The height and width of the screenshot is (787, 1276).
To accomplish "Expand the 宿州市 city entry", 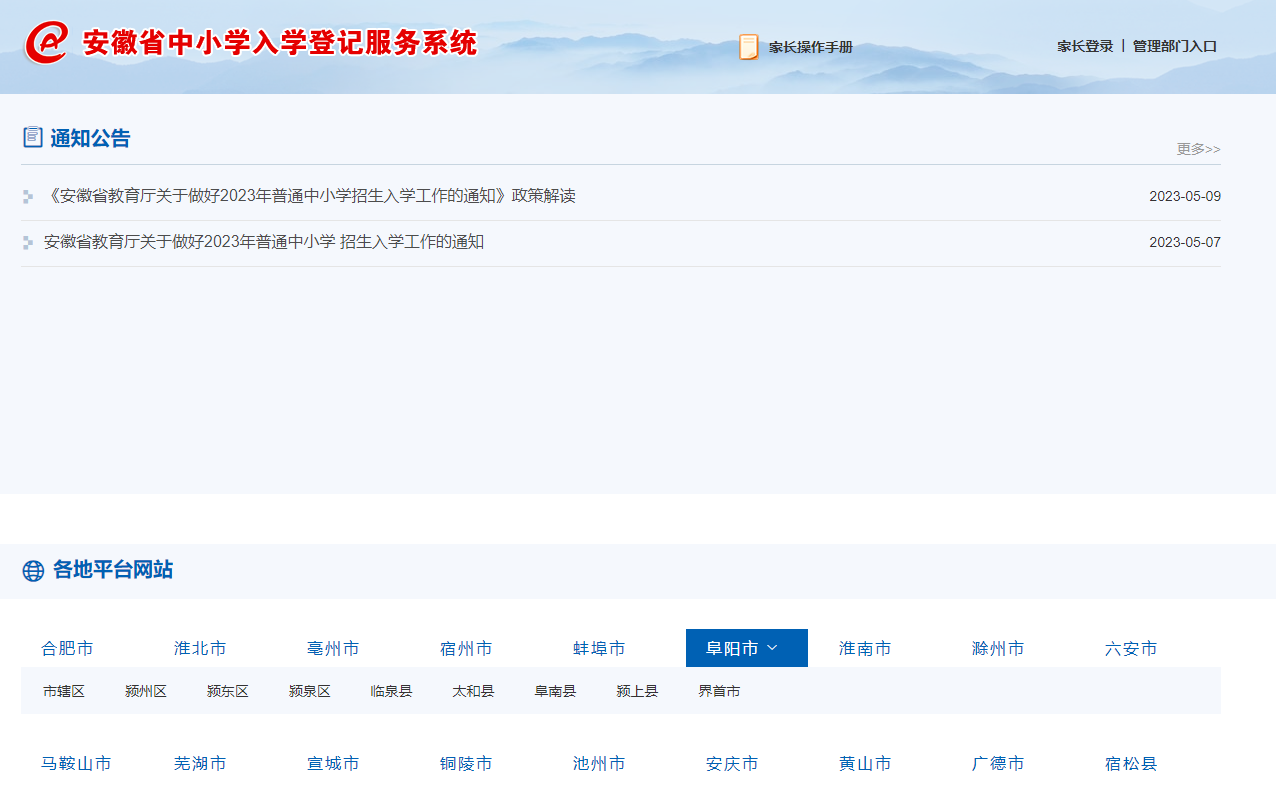I will point(466,649).
